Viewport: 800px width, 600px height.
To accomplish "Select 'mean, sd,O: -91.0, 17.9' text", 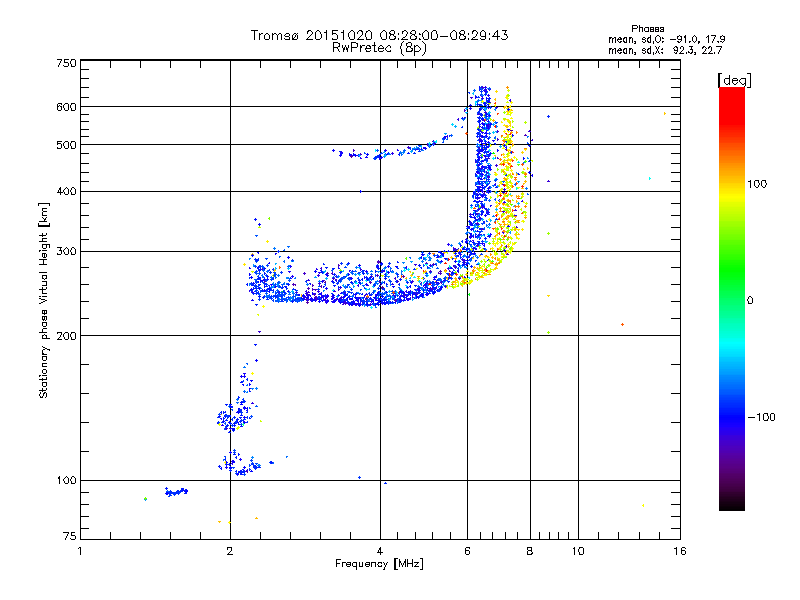I will [666, 39].
